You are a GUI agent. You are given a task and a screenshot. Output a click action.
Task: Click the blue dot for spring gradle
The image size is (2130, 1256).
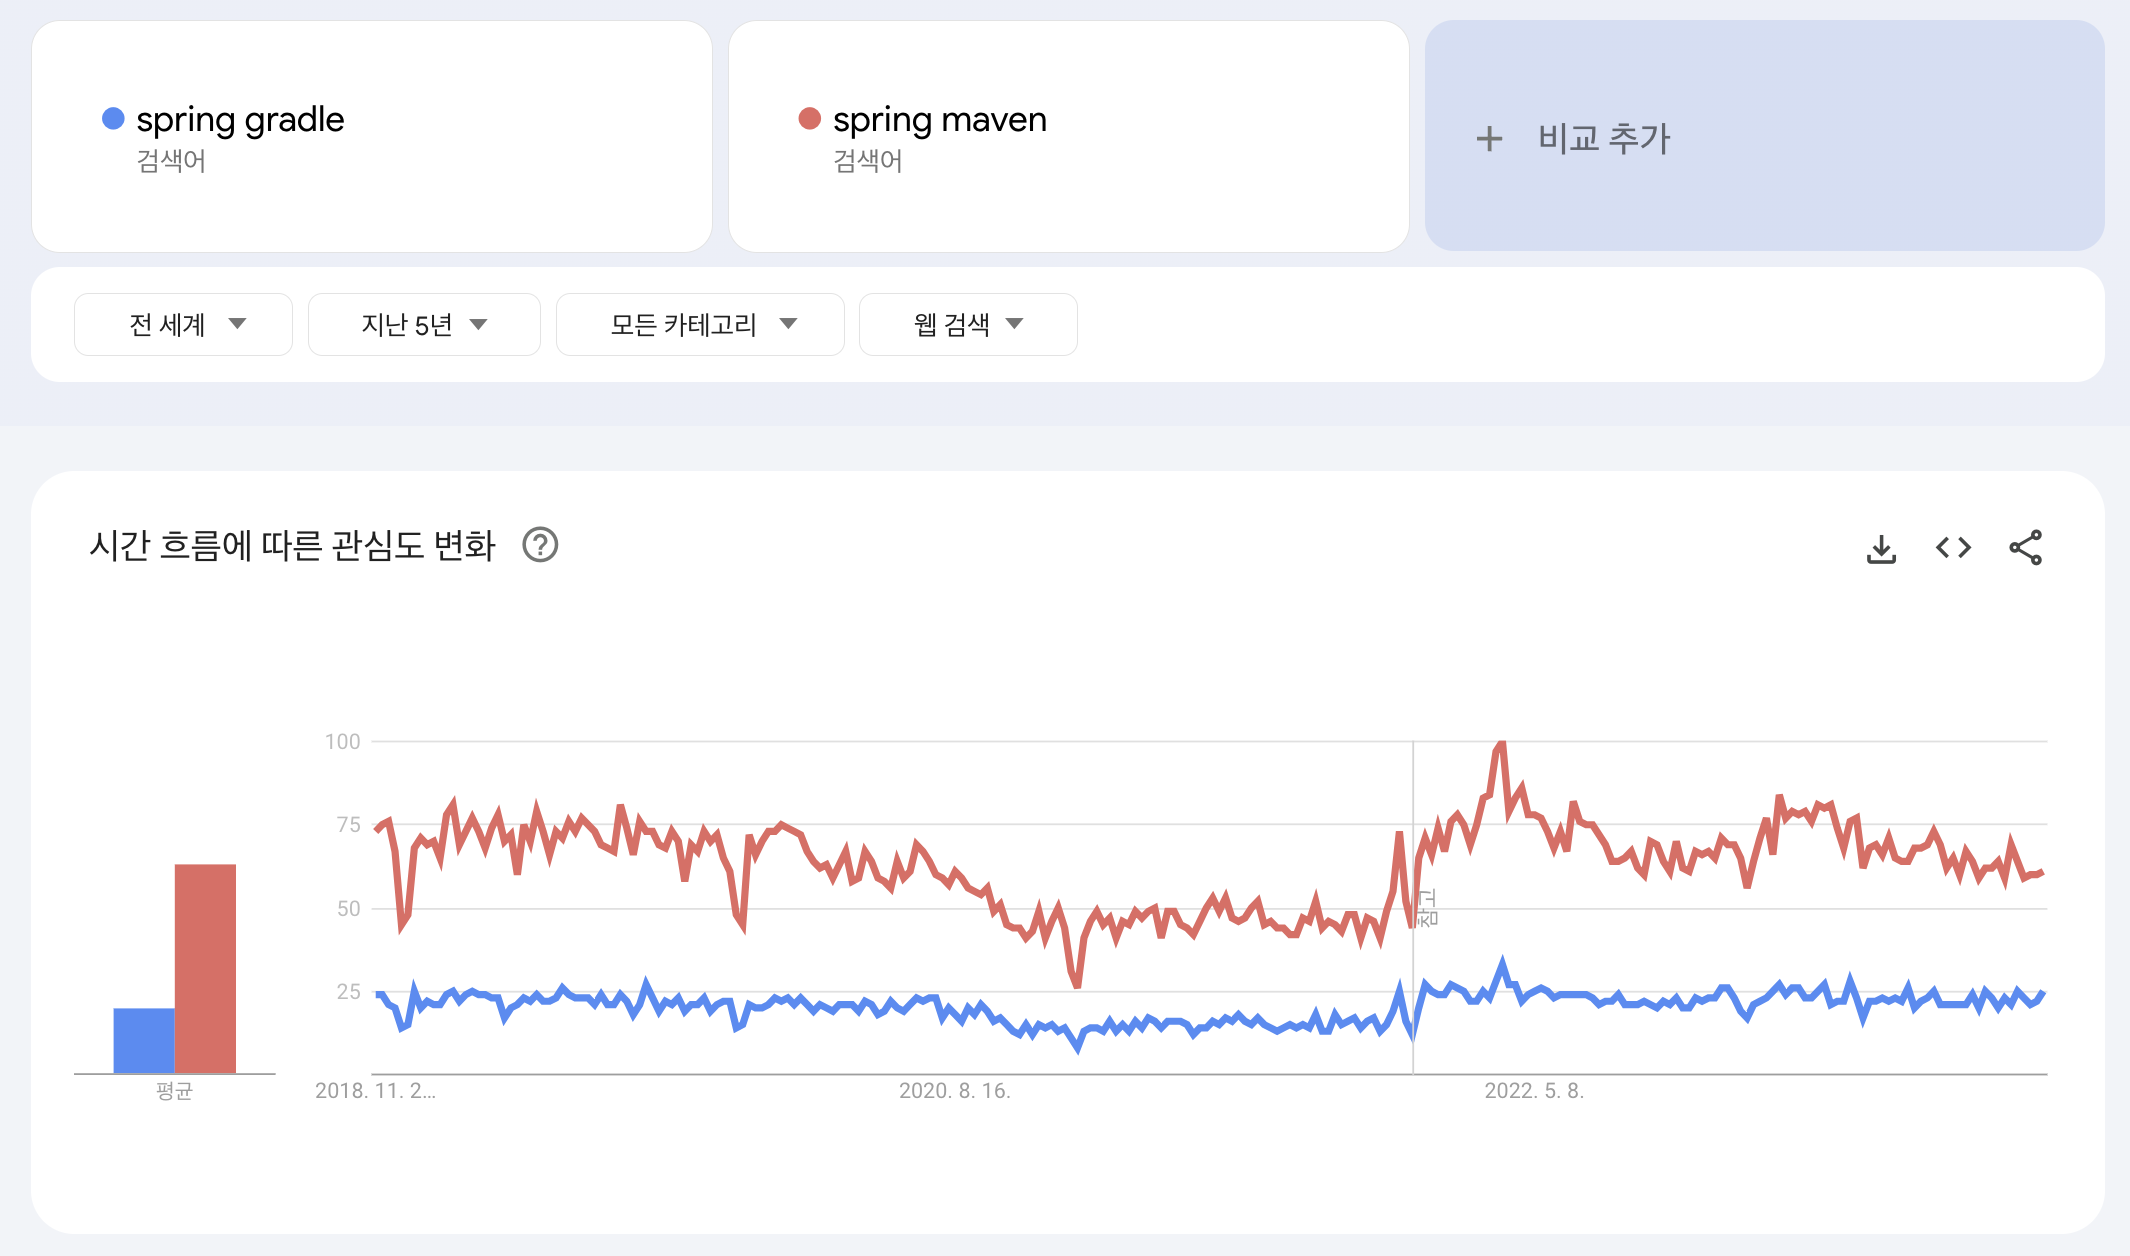coord(113,119)
